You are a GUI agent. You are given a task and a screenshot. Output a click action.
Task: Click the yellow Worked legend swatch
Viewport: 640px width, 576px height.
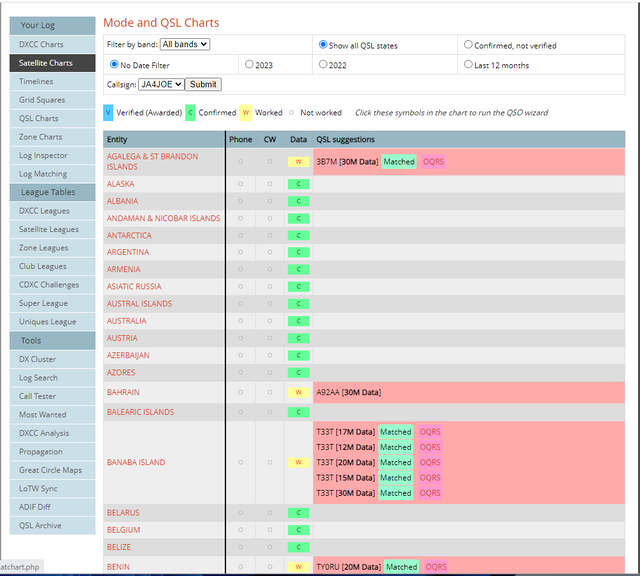click(x=246, y=113)
